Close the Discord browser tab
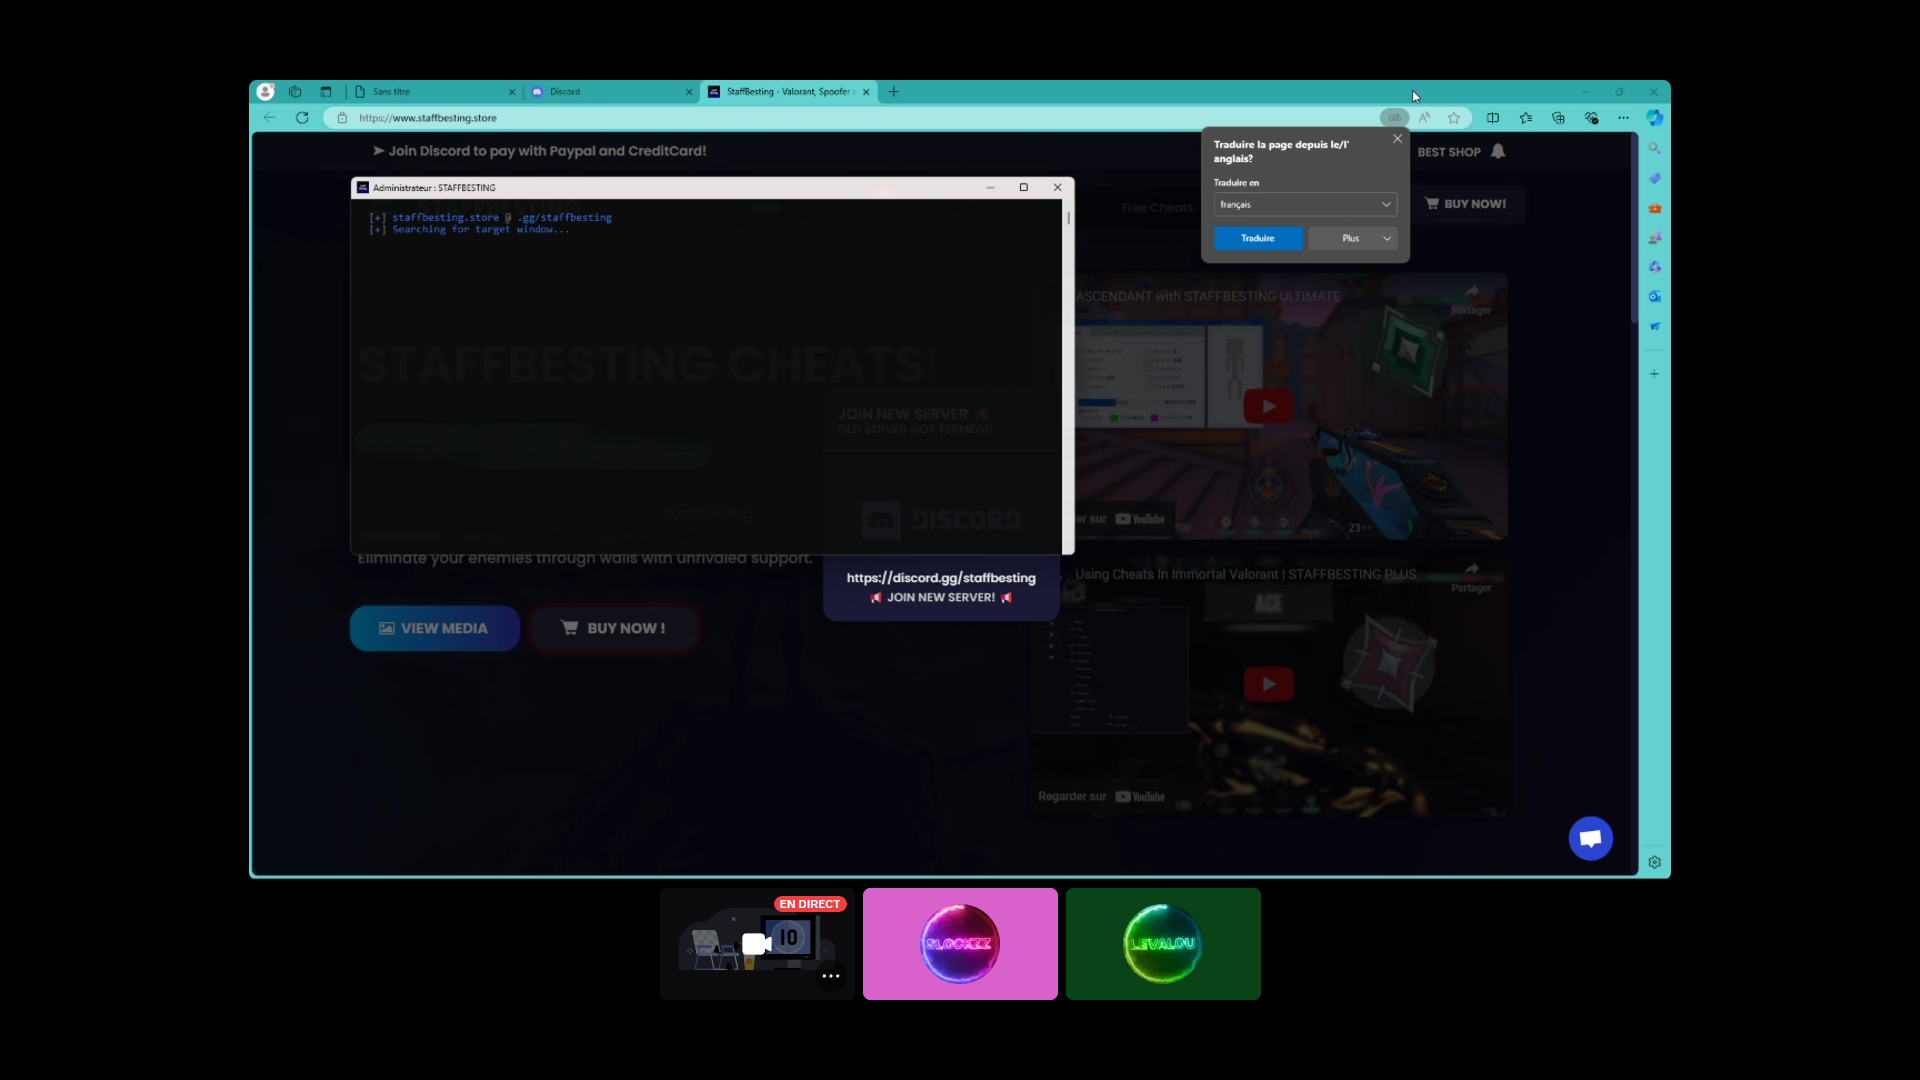Viewport: 1920px width, 1080px height. pyautogui.click(x=689, y=92)
